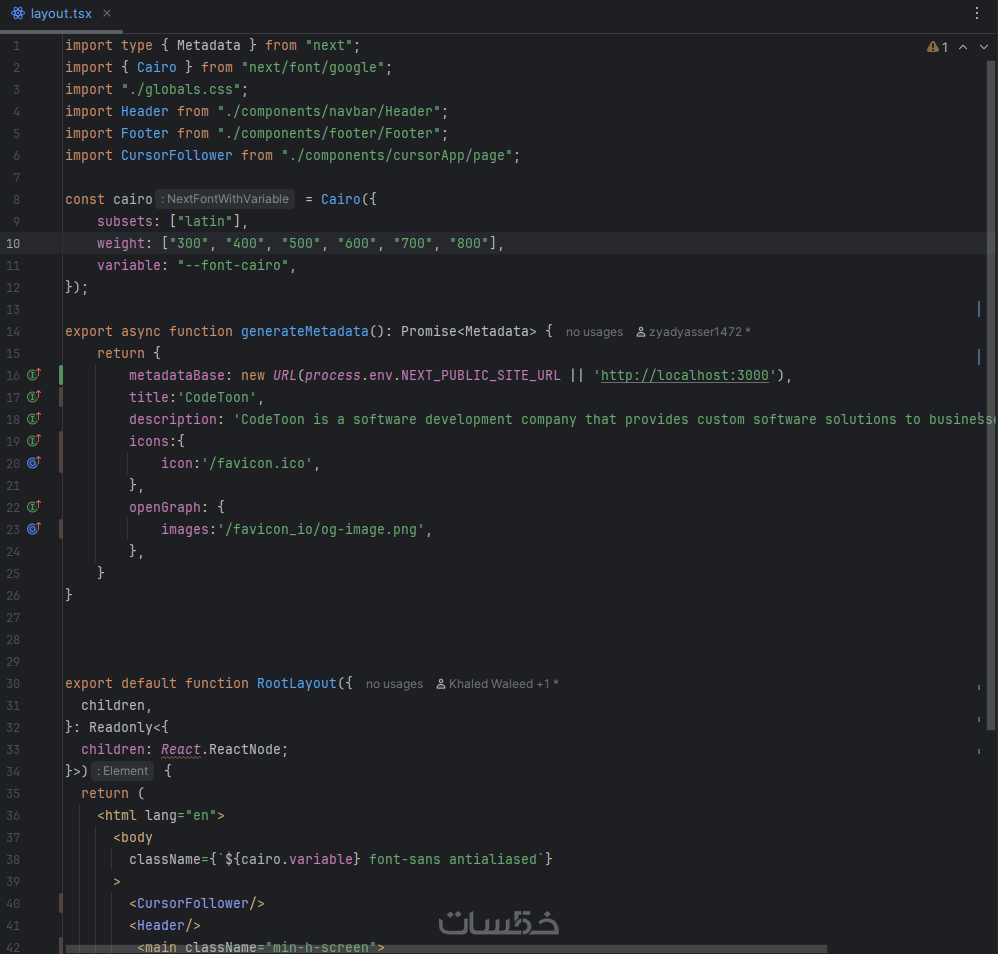998x954 pixels.
Task: Click the openGraph property key
Action: coord(165,507)
